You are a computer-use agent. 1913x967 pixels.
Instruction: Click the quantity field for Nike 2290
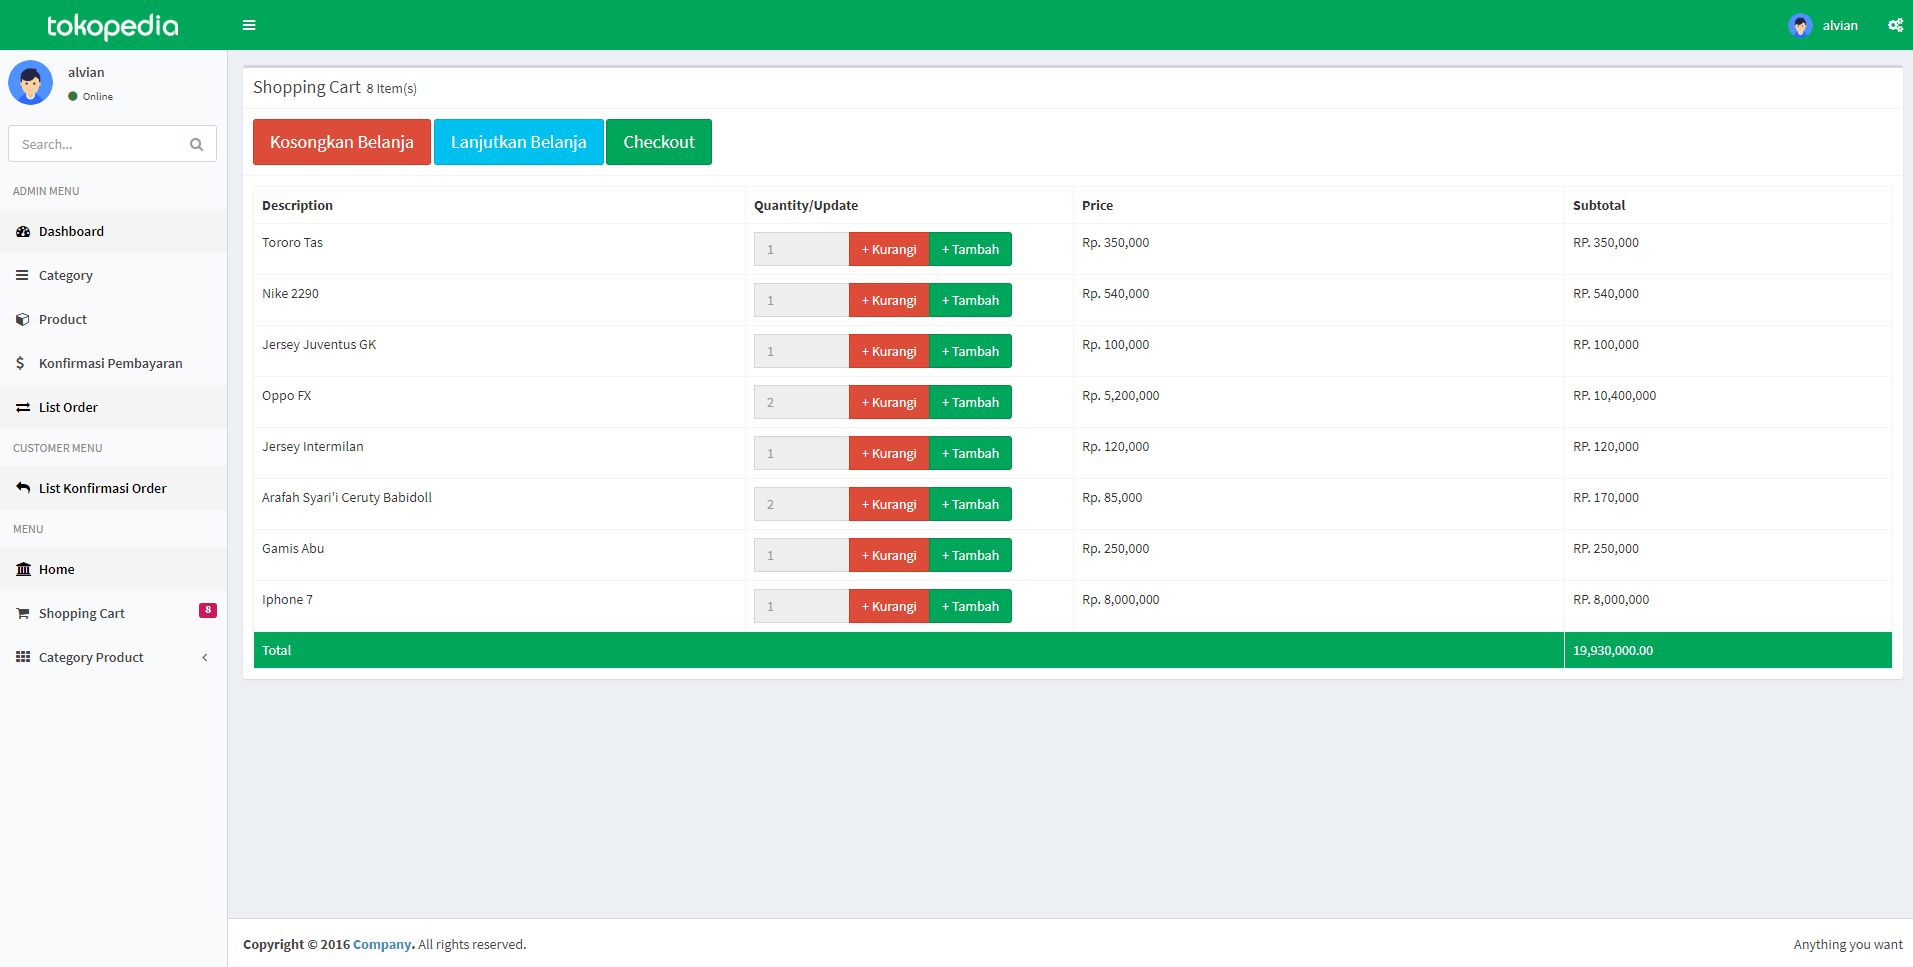click(800, 299)
